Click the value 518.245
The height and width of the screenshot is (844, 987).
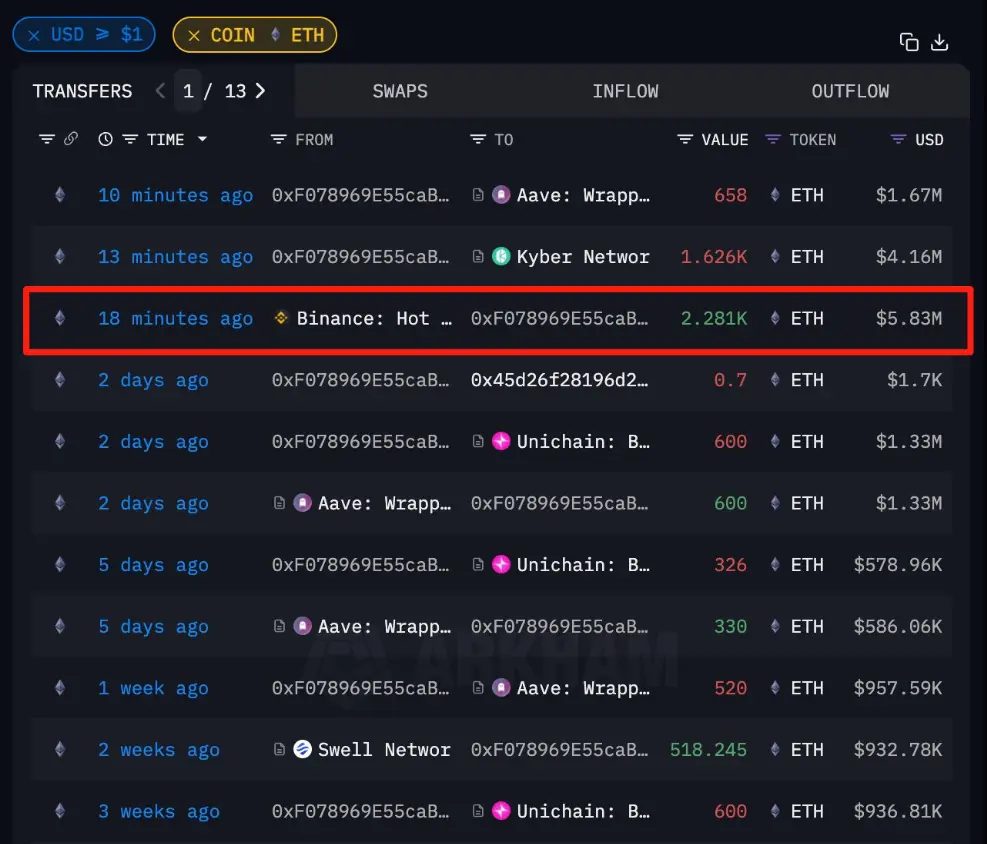tap(708, 750)
